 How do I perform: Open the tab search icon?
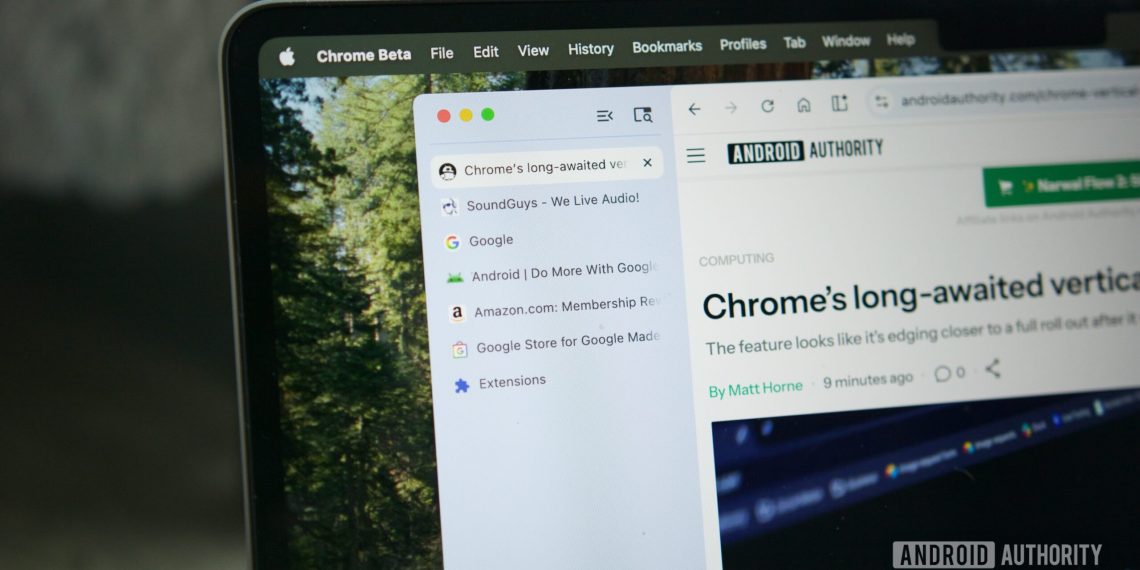click(x=643, y=115)
